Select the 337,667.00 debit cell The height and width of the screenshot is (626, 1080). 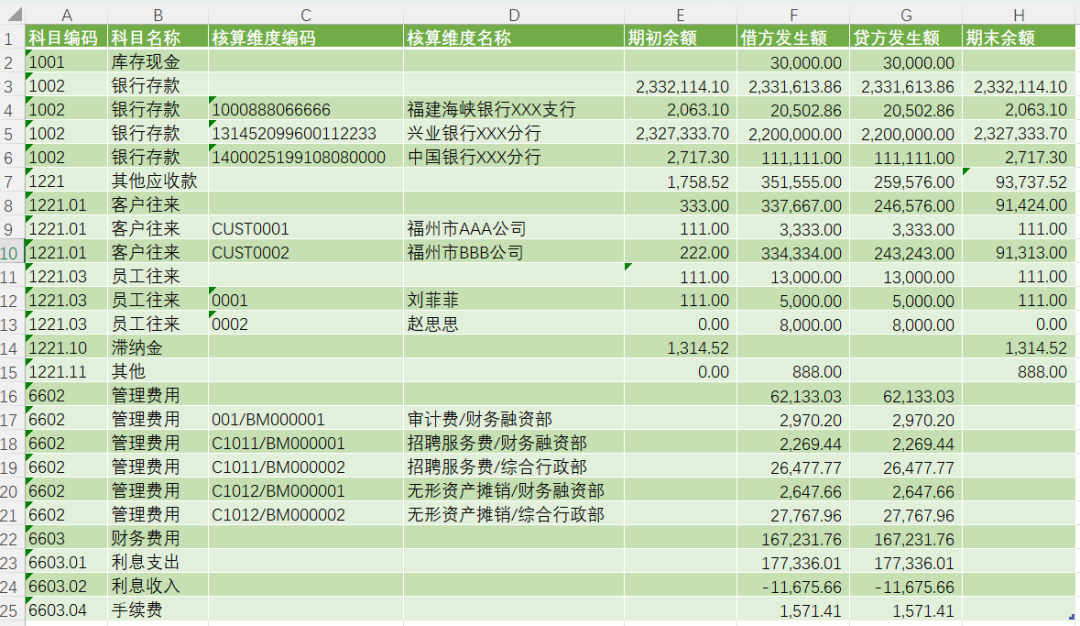(793, 205)
